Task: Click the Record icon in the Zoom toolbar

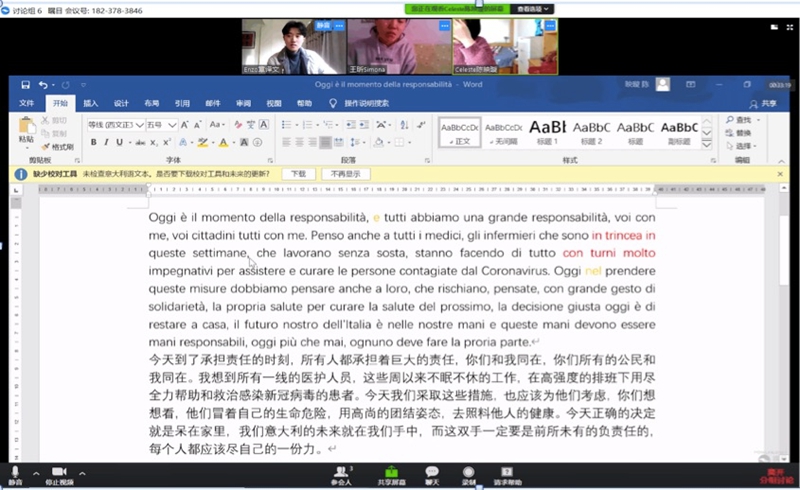Action: (468, 473)
